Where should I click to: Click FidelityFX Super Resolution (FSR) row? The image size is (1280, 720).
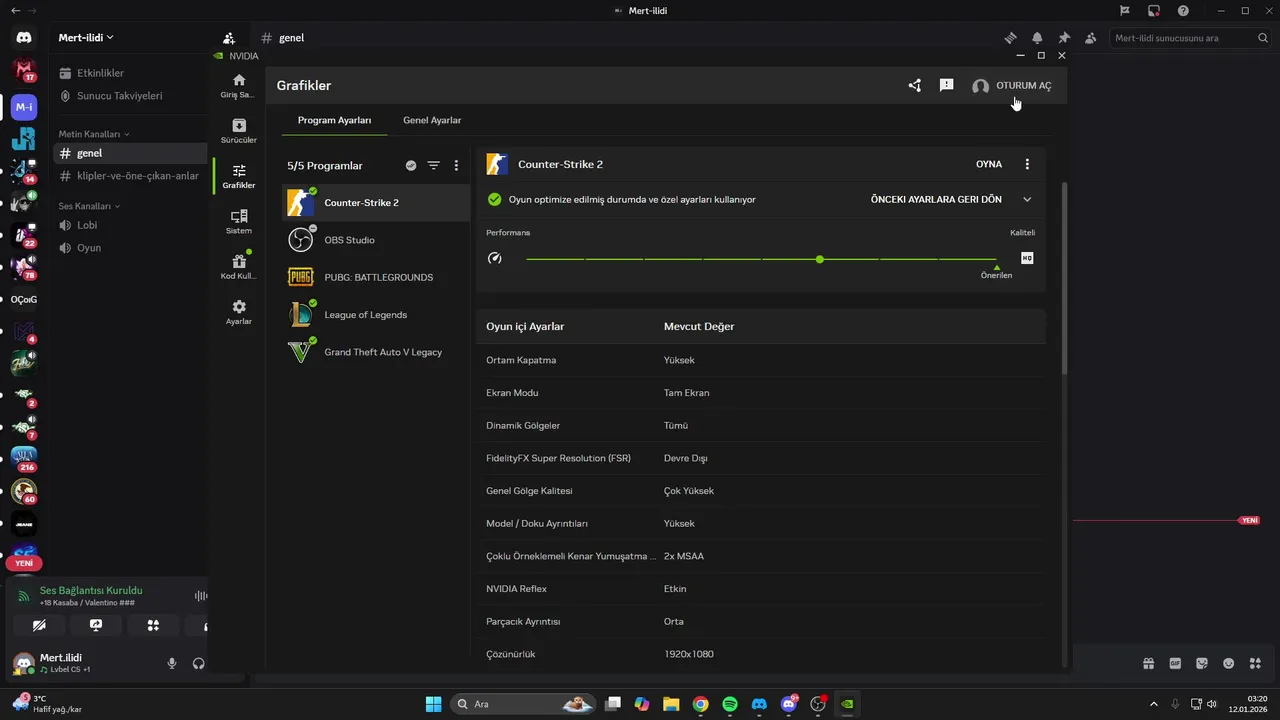coord(761,458)
